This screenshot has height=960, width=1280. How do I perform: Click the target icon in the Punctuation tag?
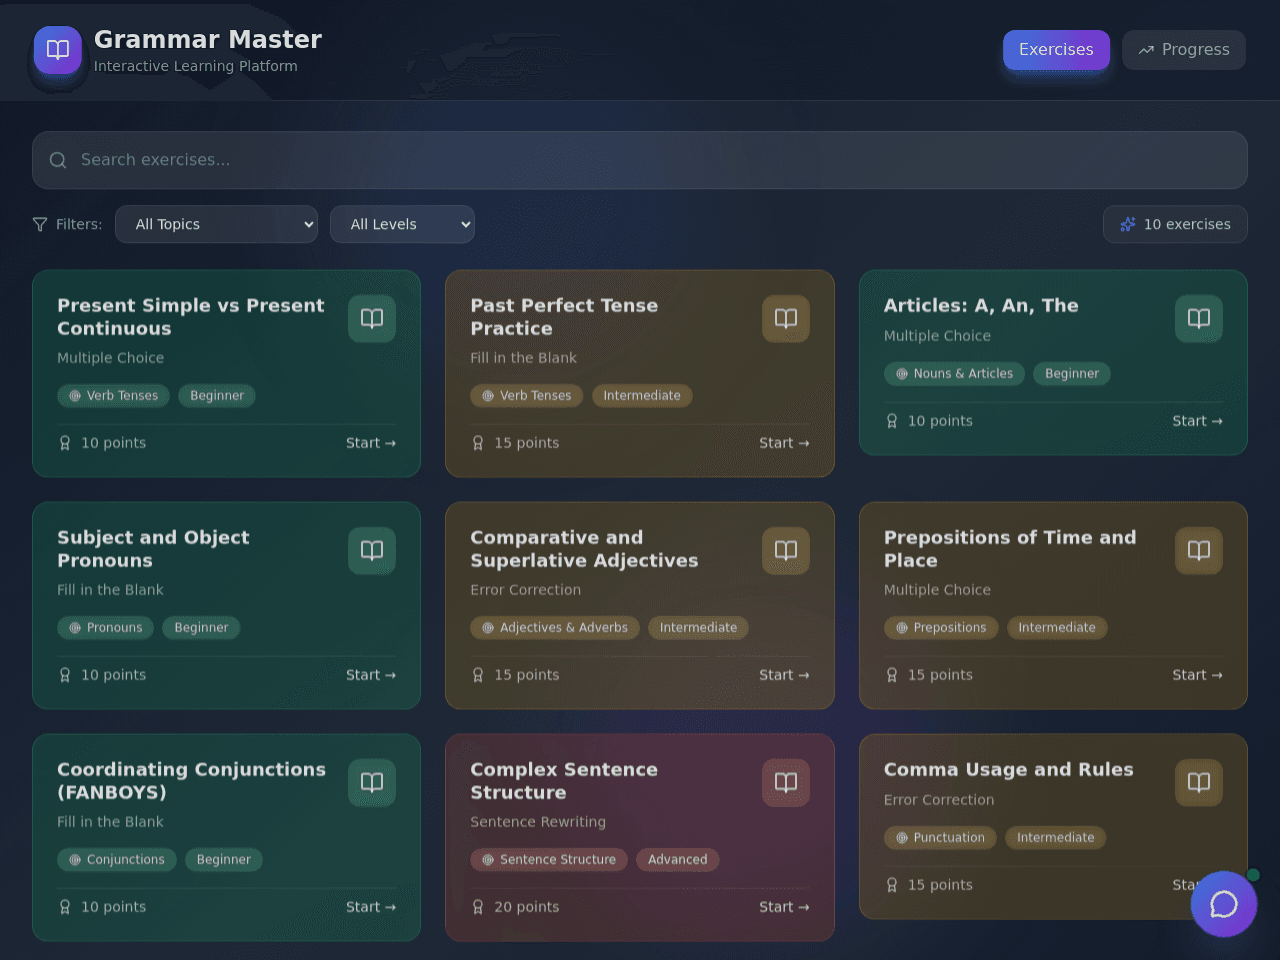point(902,838)
